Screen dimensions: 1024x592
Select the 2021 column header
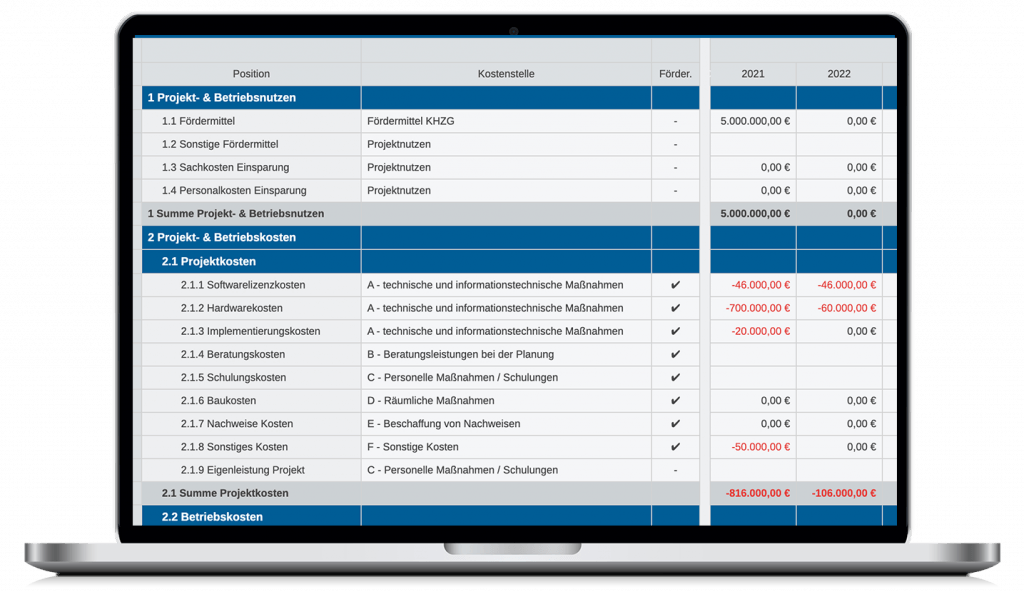click(753, 74)
